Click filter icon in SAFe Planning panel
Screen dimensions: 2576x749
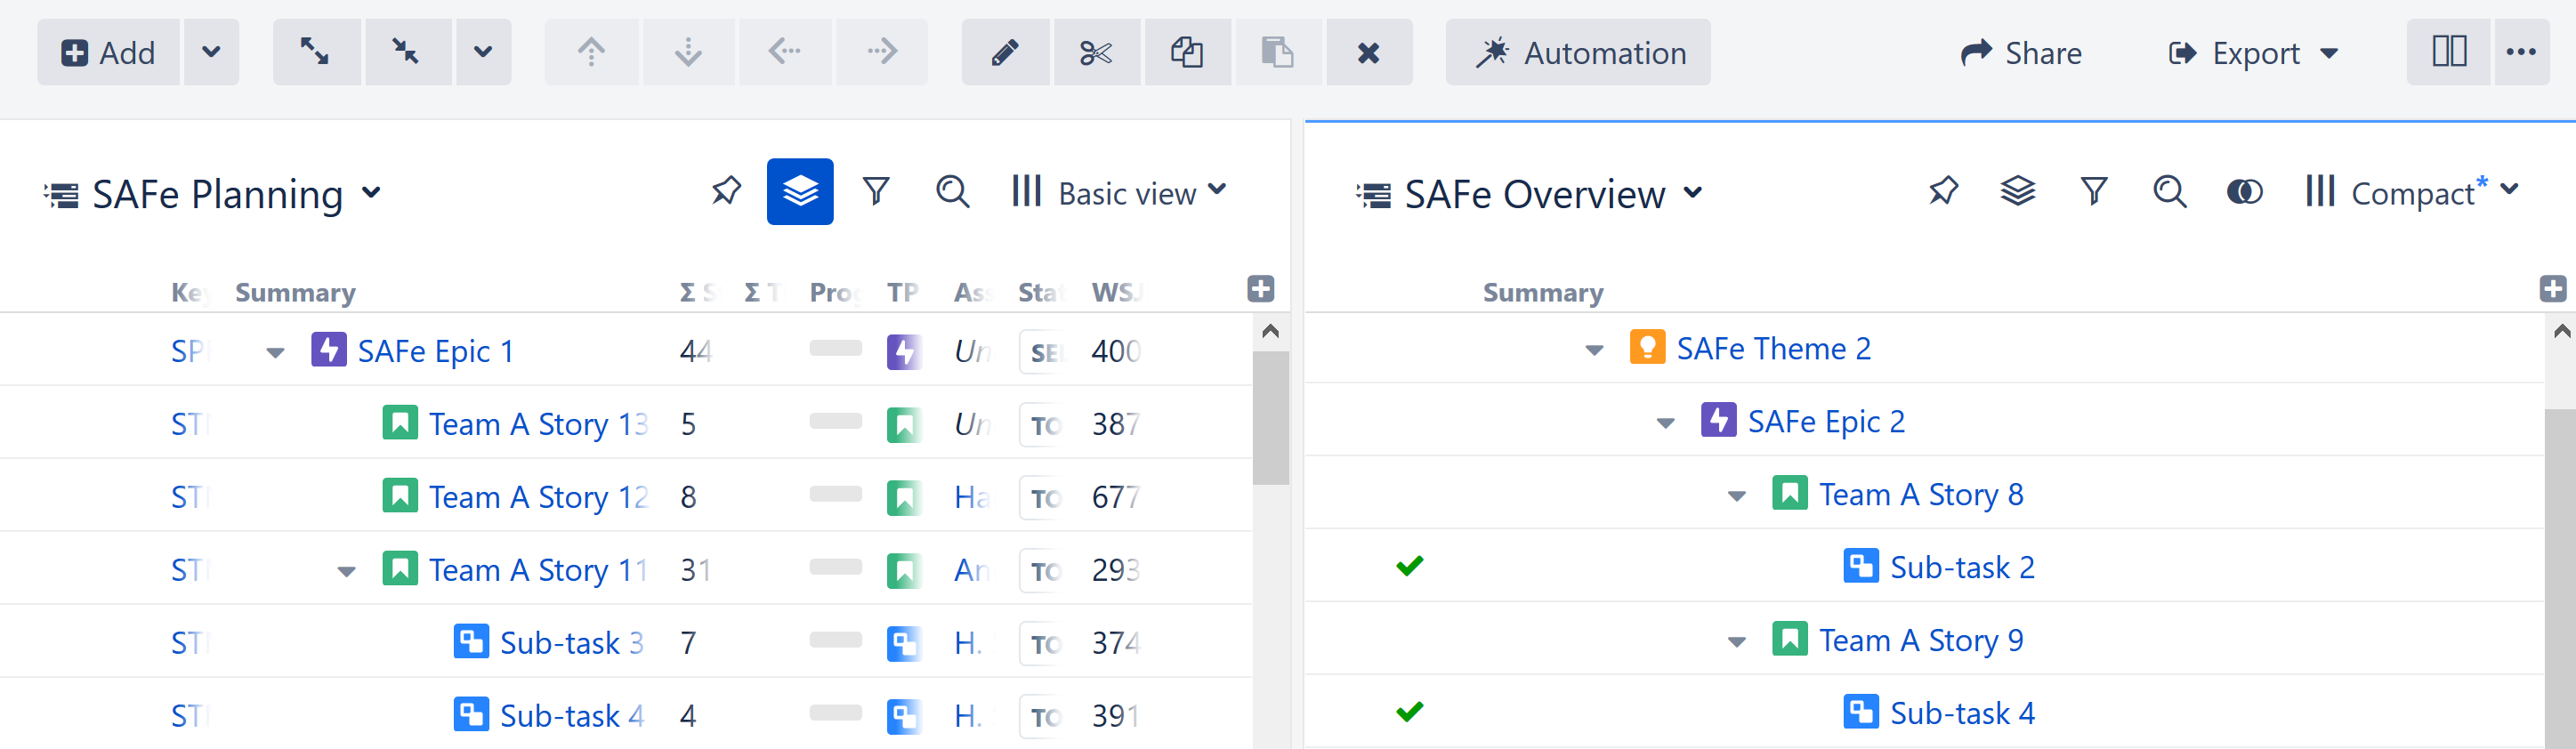coord(876,191)
